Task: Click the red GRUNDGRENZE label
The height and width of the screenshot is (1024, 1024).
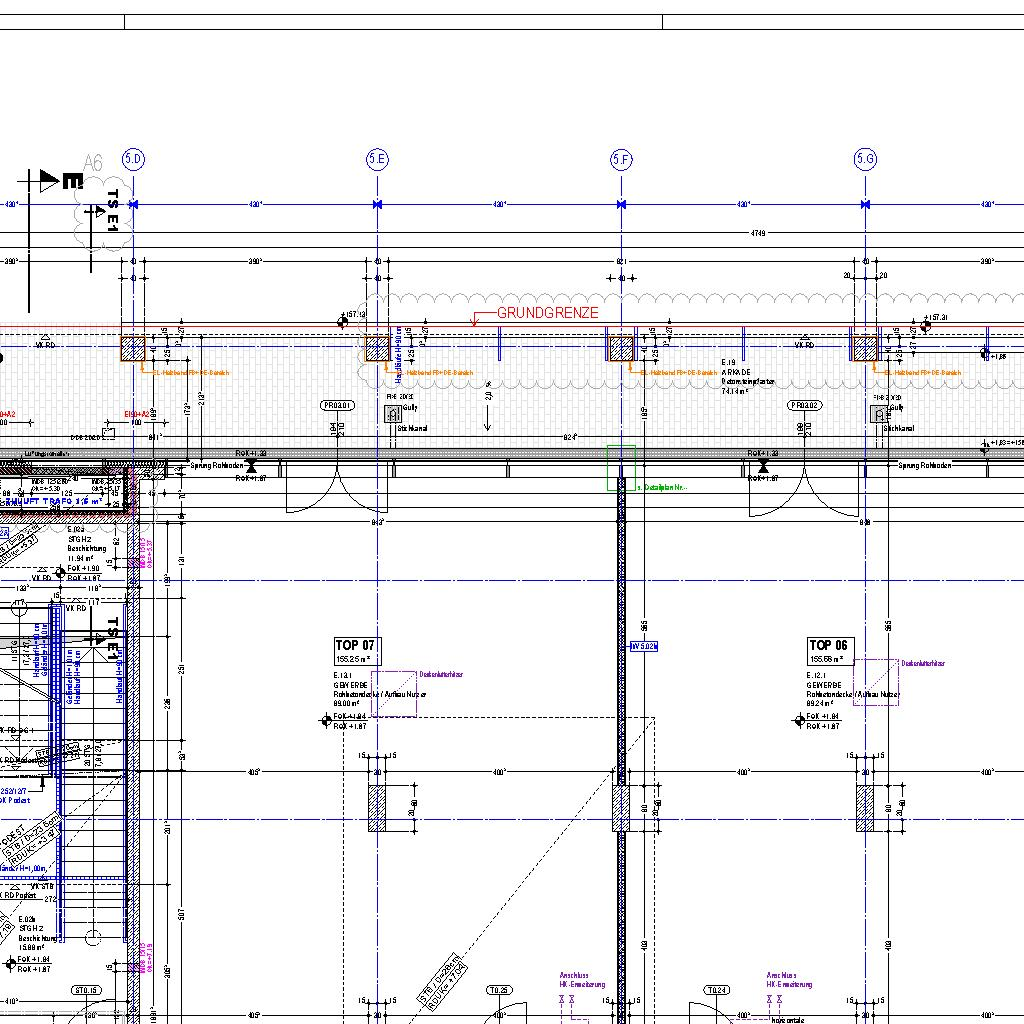Action: click(x=547, y=313)
